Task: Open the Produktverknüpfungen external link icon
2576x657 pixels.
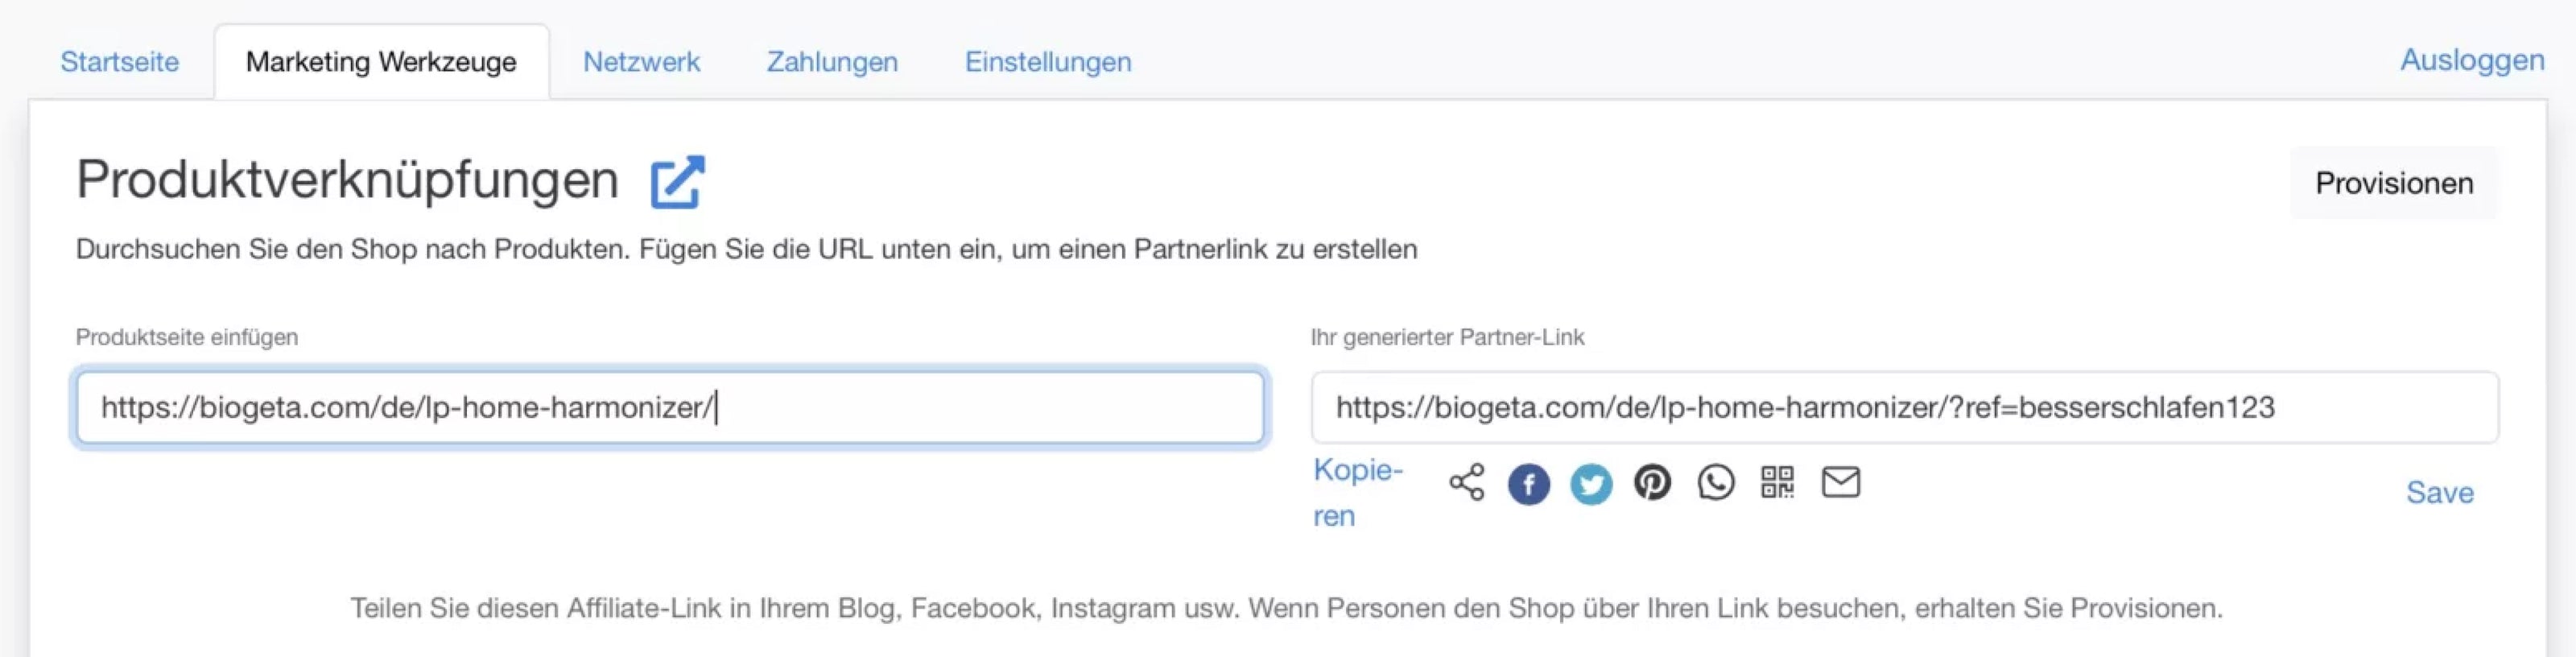Action: click(x=677, y=182)
